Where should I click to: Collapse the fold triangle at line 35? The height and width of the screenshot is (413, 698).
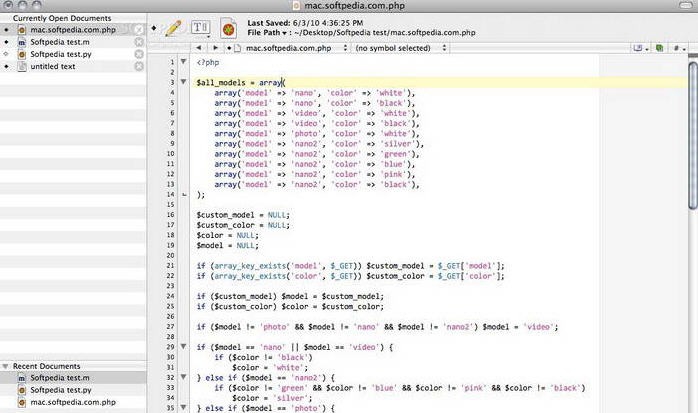pos(183,407)
